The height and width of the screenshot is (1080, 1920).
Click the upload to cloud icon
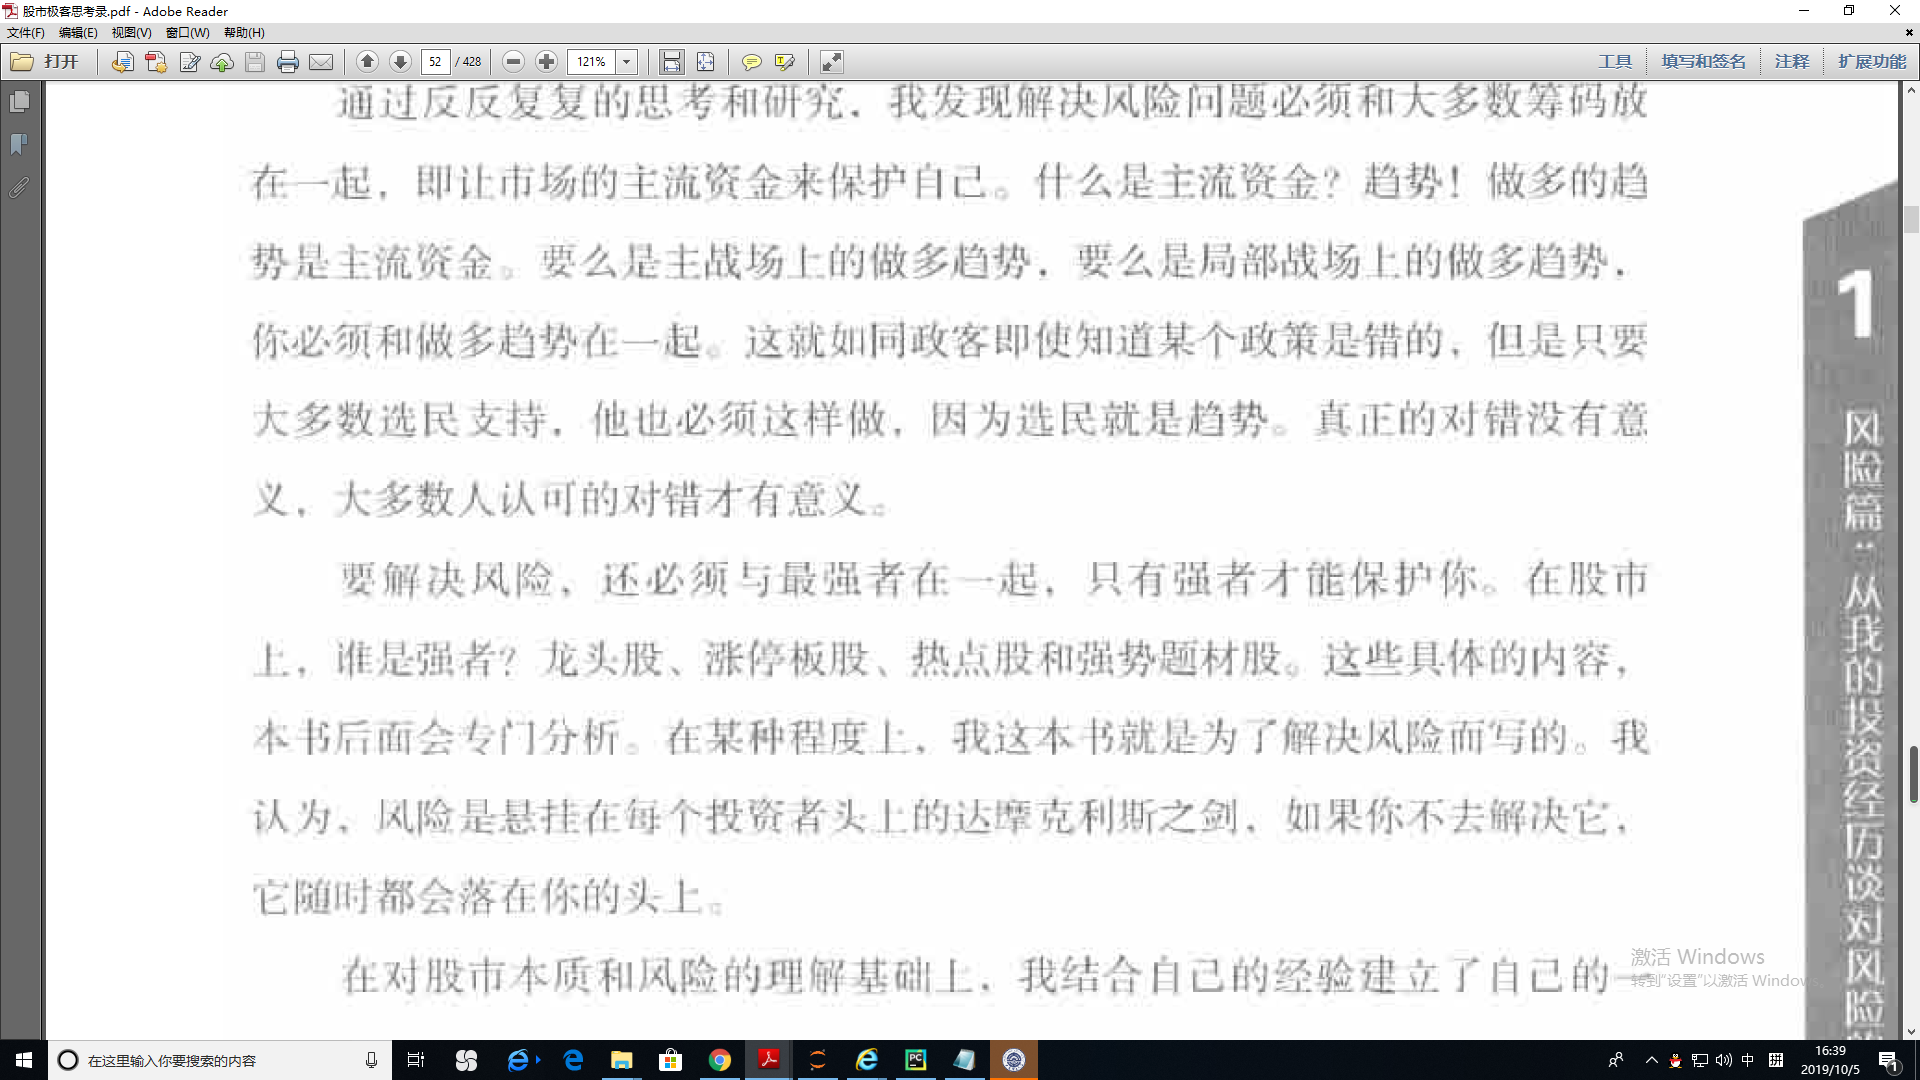(x=222, y=62)
